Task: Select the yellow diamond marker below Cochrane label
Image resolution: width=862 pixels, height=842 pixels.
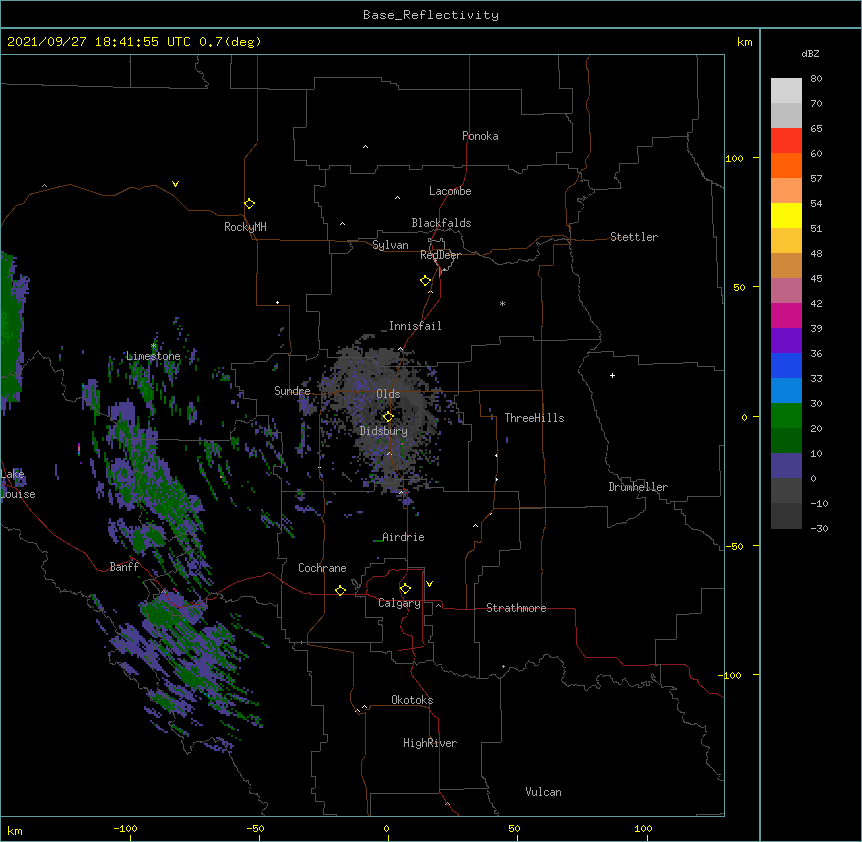Action: click(x=340, y=590)
